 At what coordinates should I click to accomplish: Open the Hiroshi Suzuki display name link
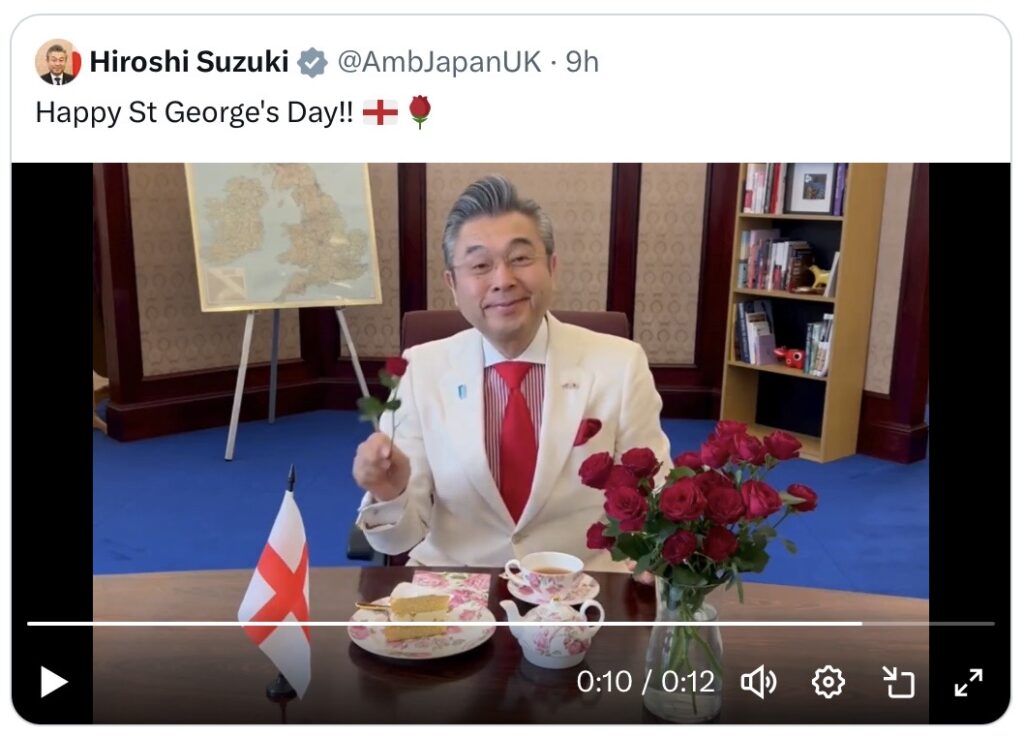[189, 62]
